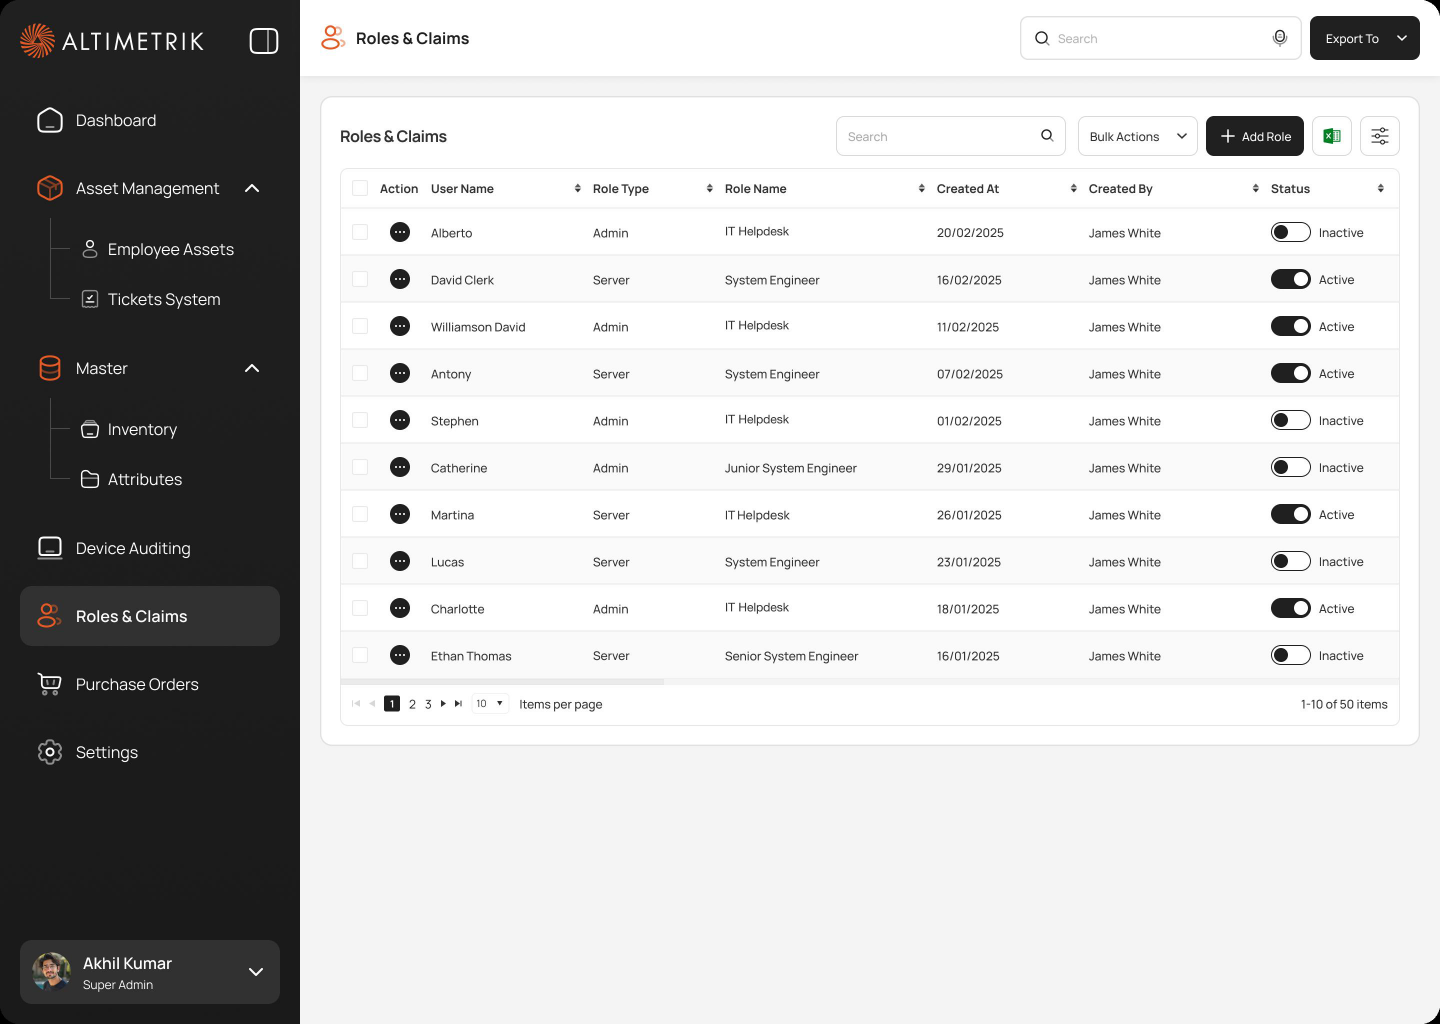Image resolution: width=1440 pixels, height=1024 pixels.
Task: Open the Bulk Actions dropdown
Action: point(1138,136)
